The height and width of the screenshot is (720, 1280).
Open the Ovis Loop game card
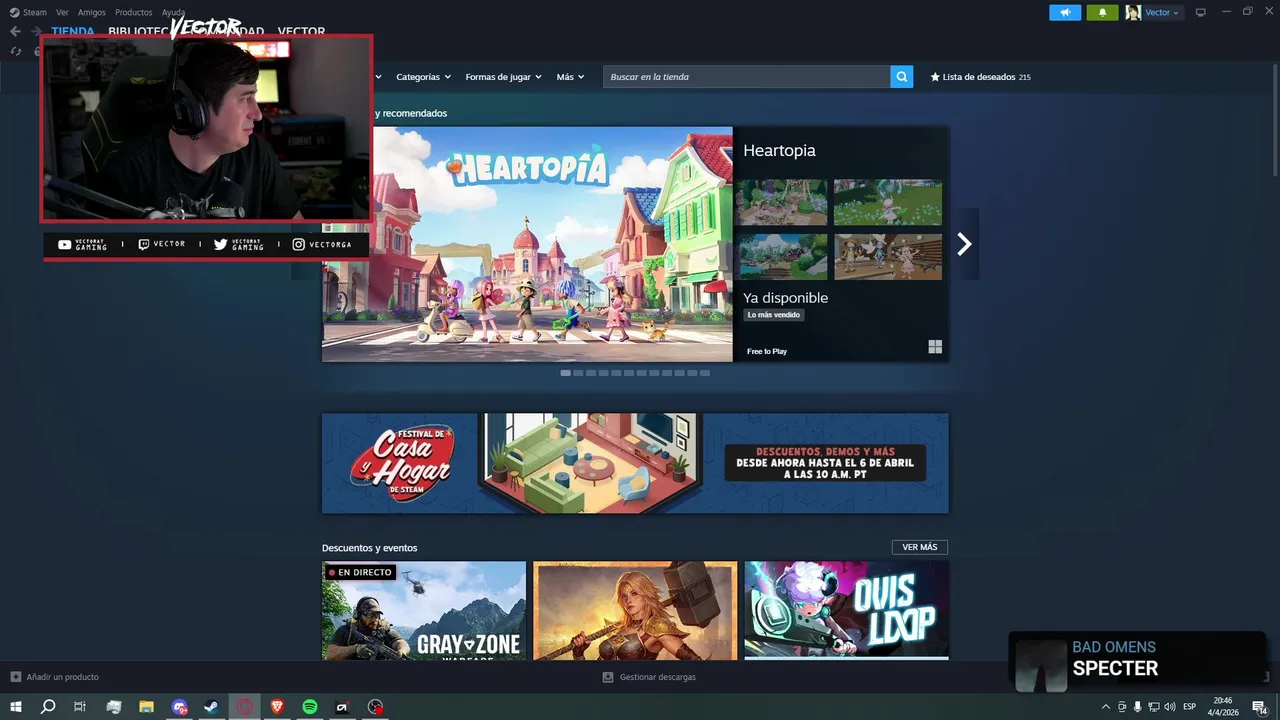point(847,610)
